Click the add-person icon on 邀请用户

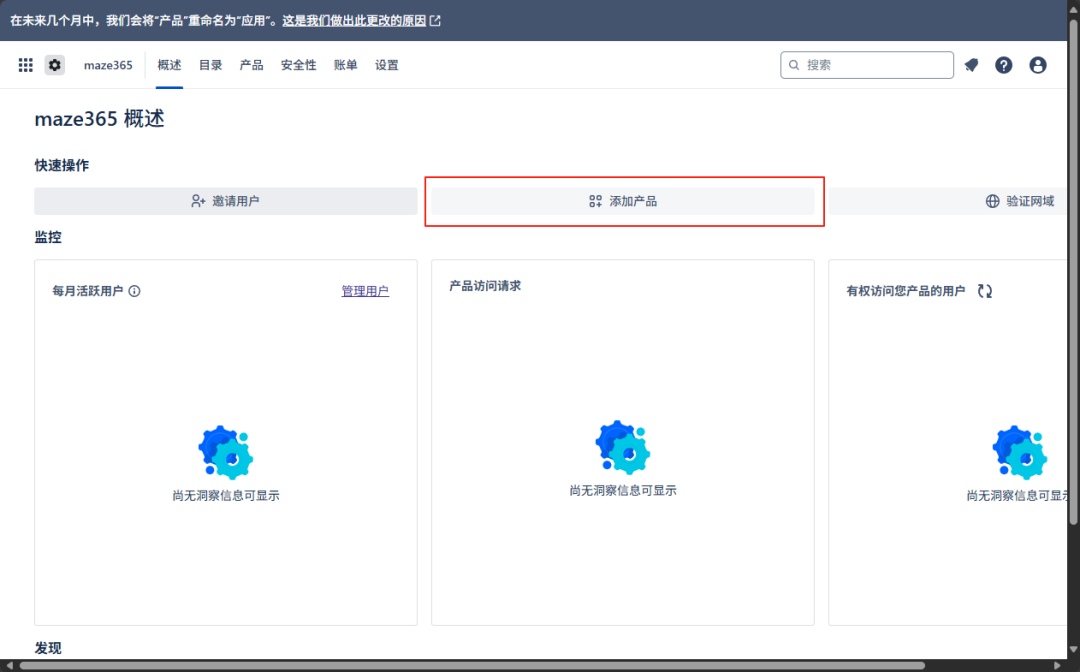pos(198,200)
